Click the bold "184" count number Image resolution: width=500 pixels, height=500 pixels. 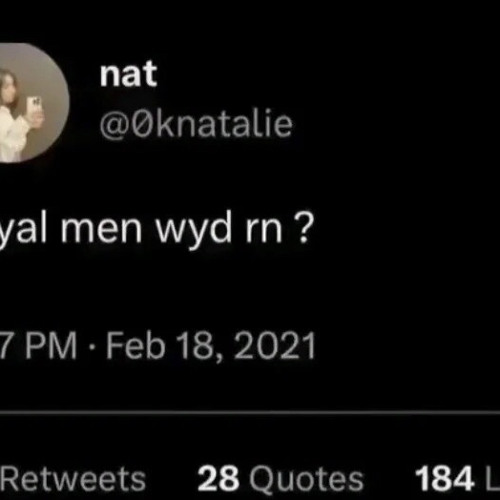[445, 479]
